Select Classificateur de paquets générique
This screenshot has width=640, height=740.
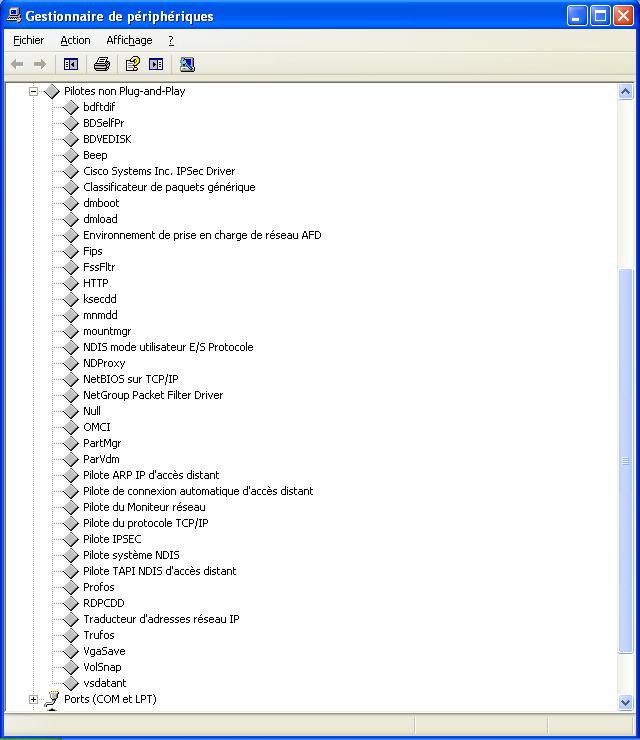click(x=169, y=187)
